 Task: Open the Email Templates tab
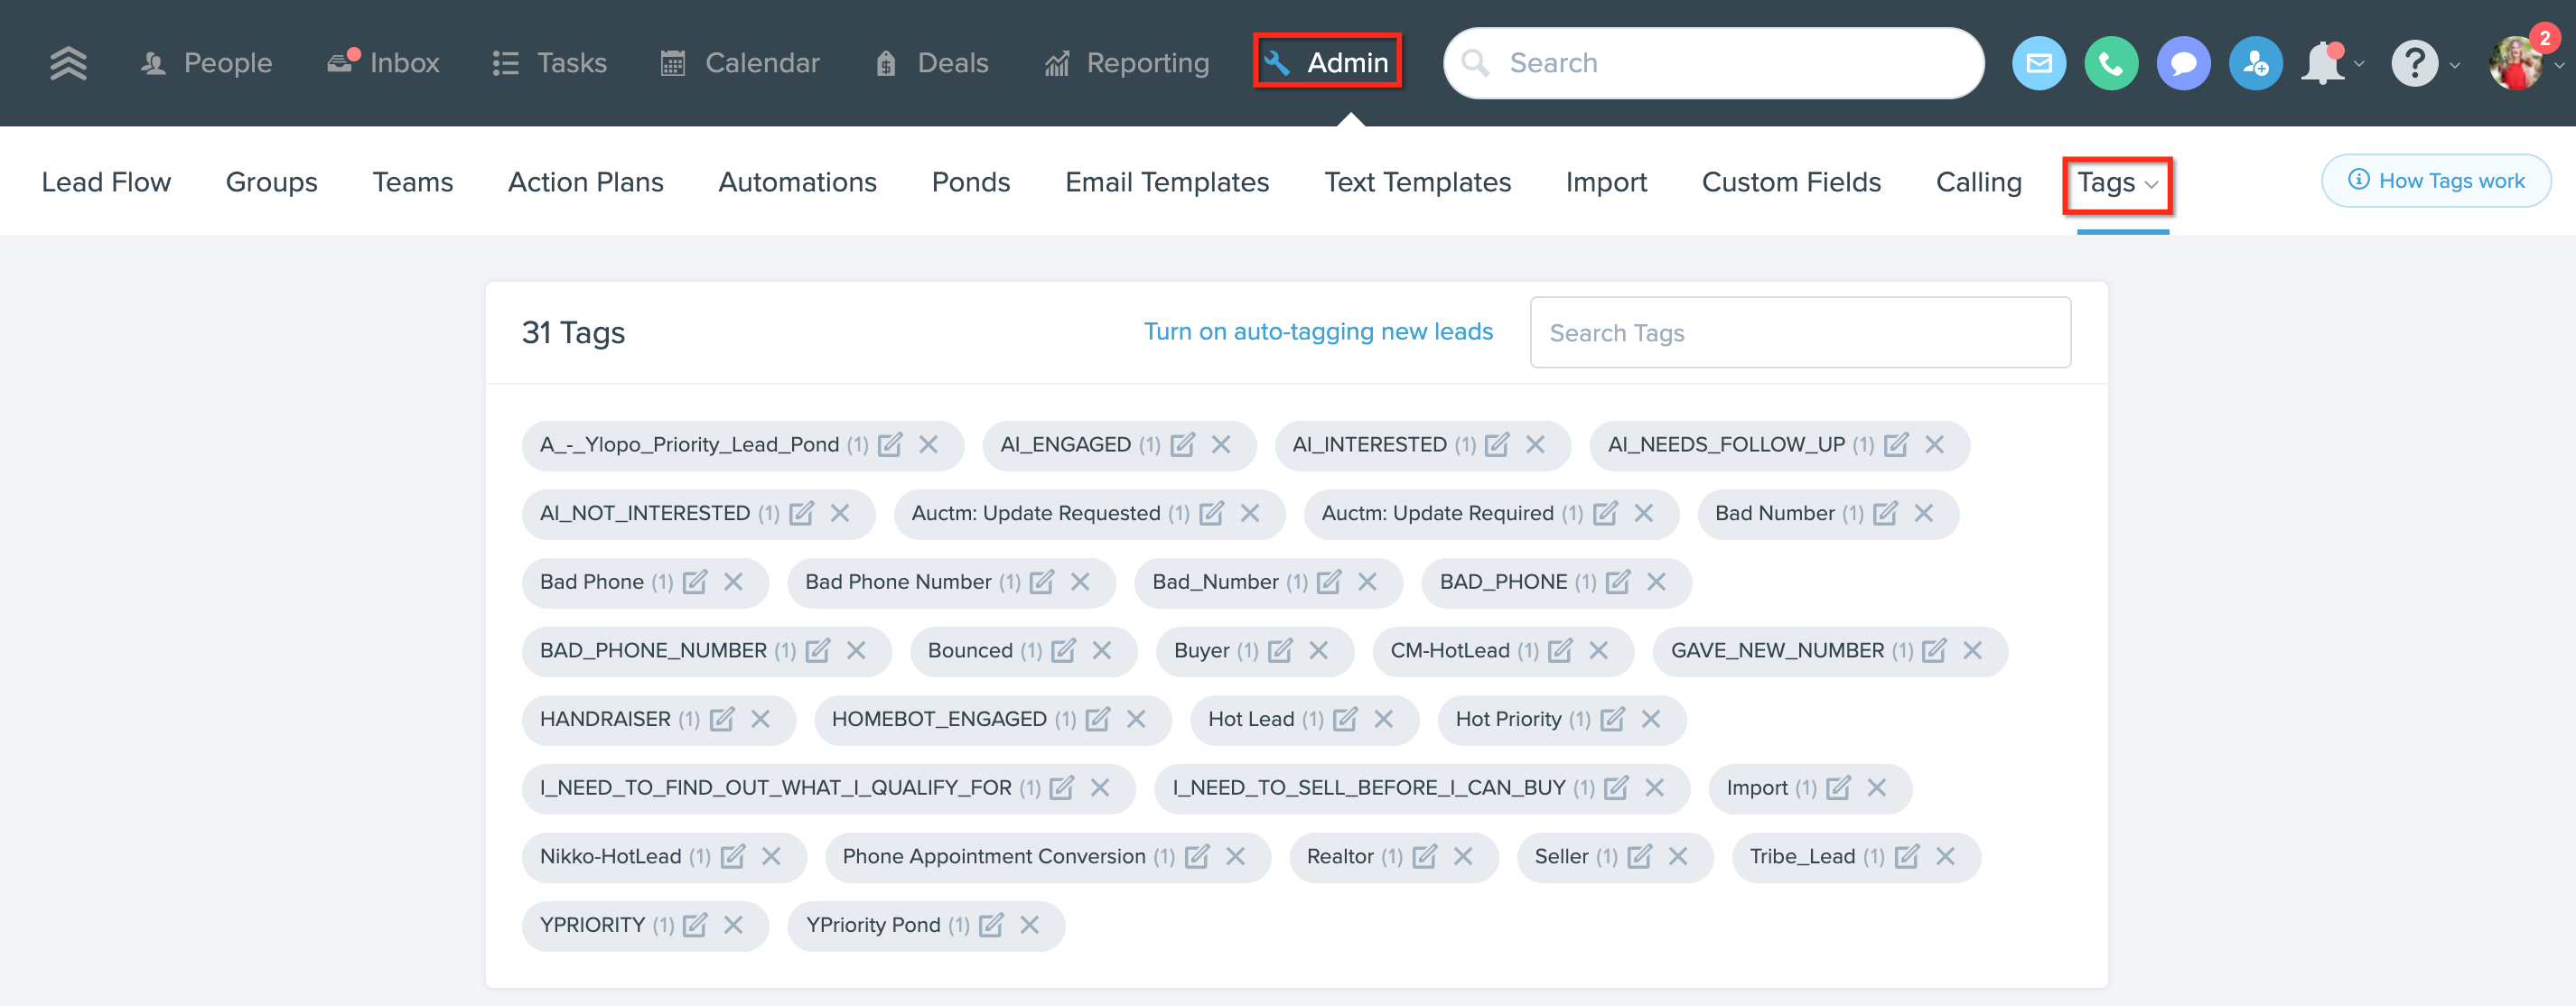tap(1166, 182)
